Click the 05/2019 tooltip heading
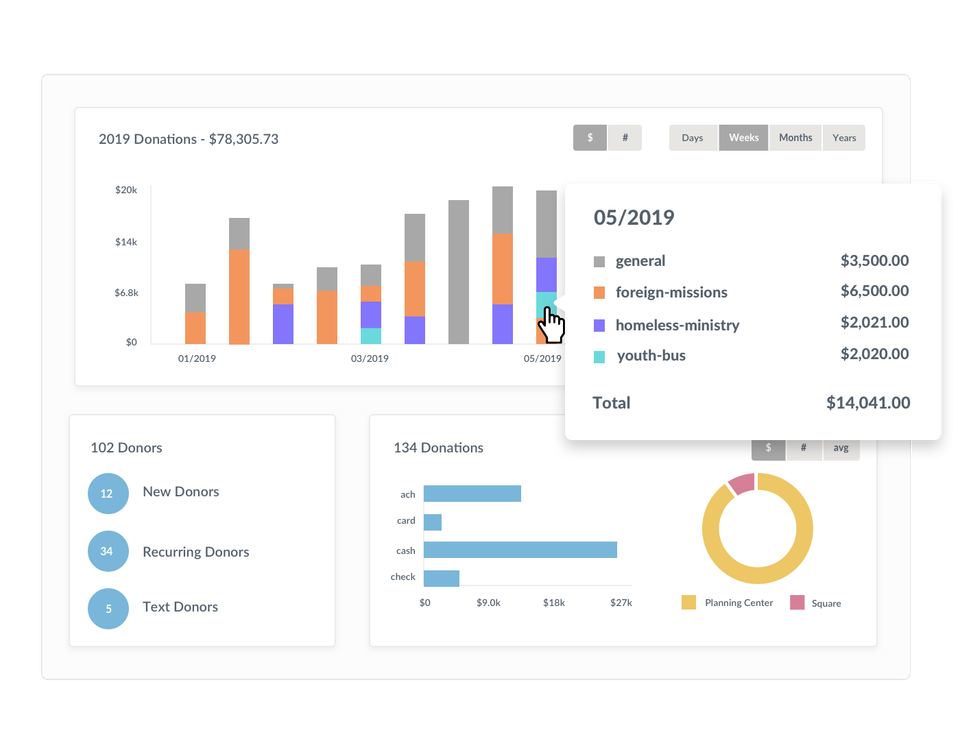The image size is (960, 754). pos(634,217)
